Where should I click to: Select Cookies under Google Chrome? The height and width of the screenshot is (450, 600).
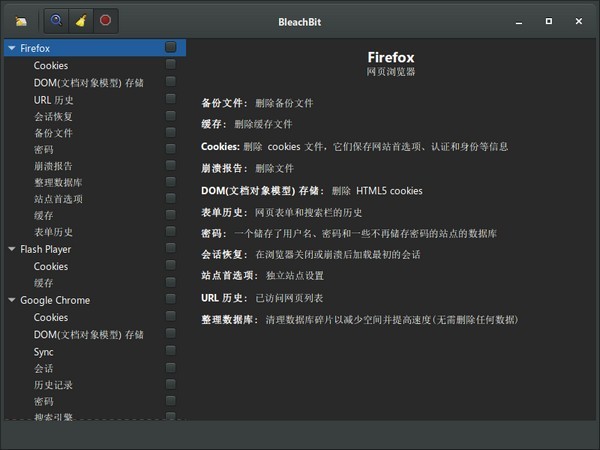(x=95, y=317)
